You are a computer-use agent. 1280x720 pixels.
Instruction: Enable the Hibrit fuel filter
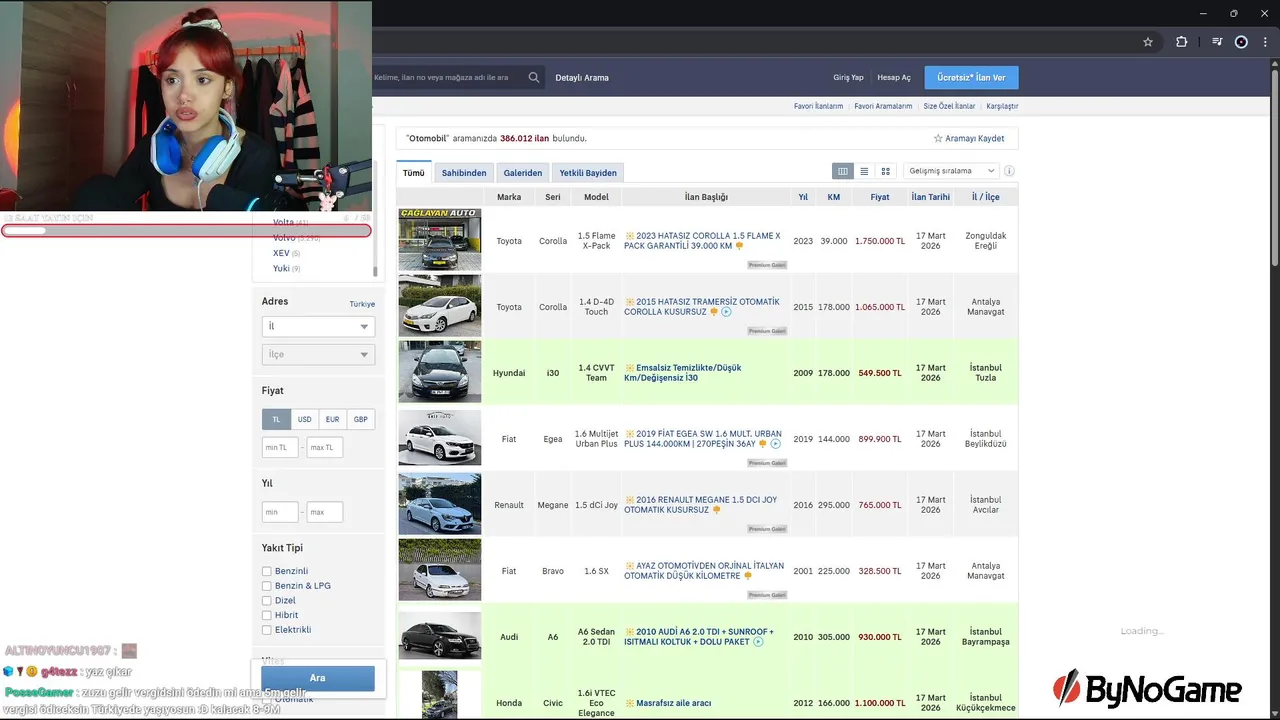coord(267,615)
